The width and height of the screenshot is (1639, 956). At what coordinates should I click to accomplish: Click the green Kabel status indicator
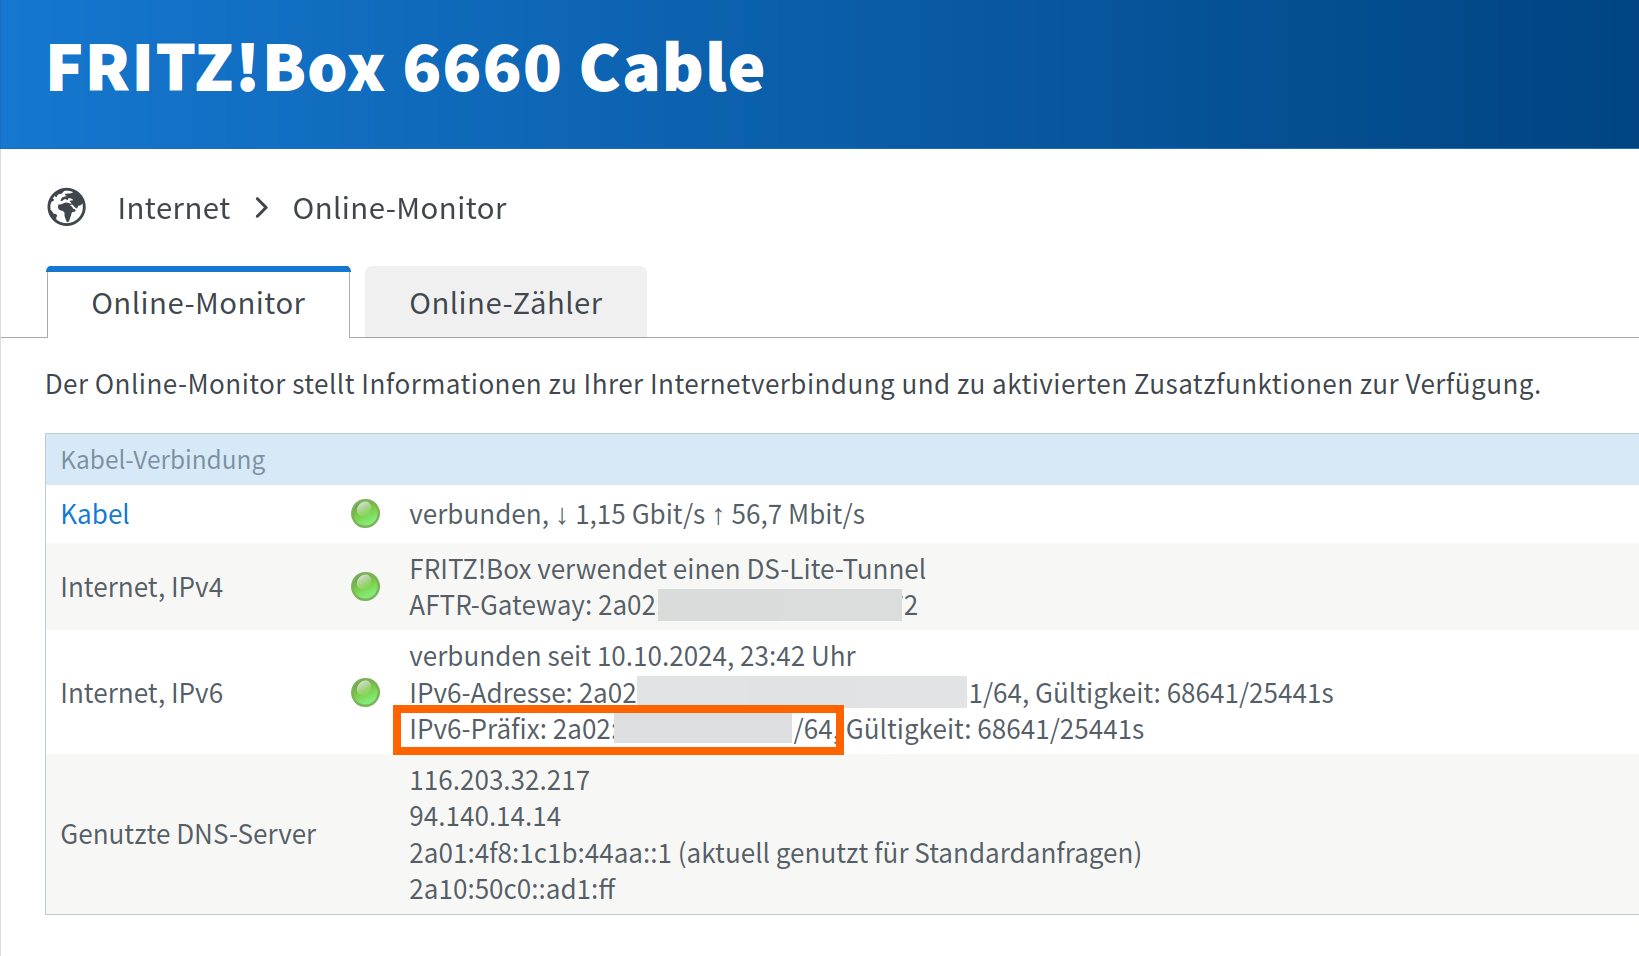pyautogui.click(x=366, y=514)
